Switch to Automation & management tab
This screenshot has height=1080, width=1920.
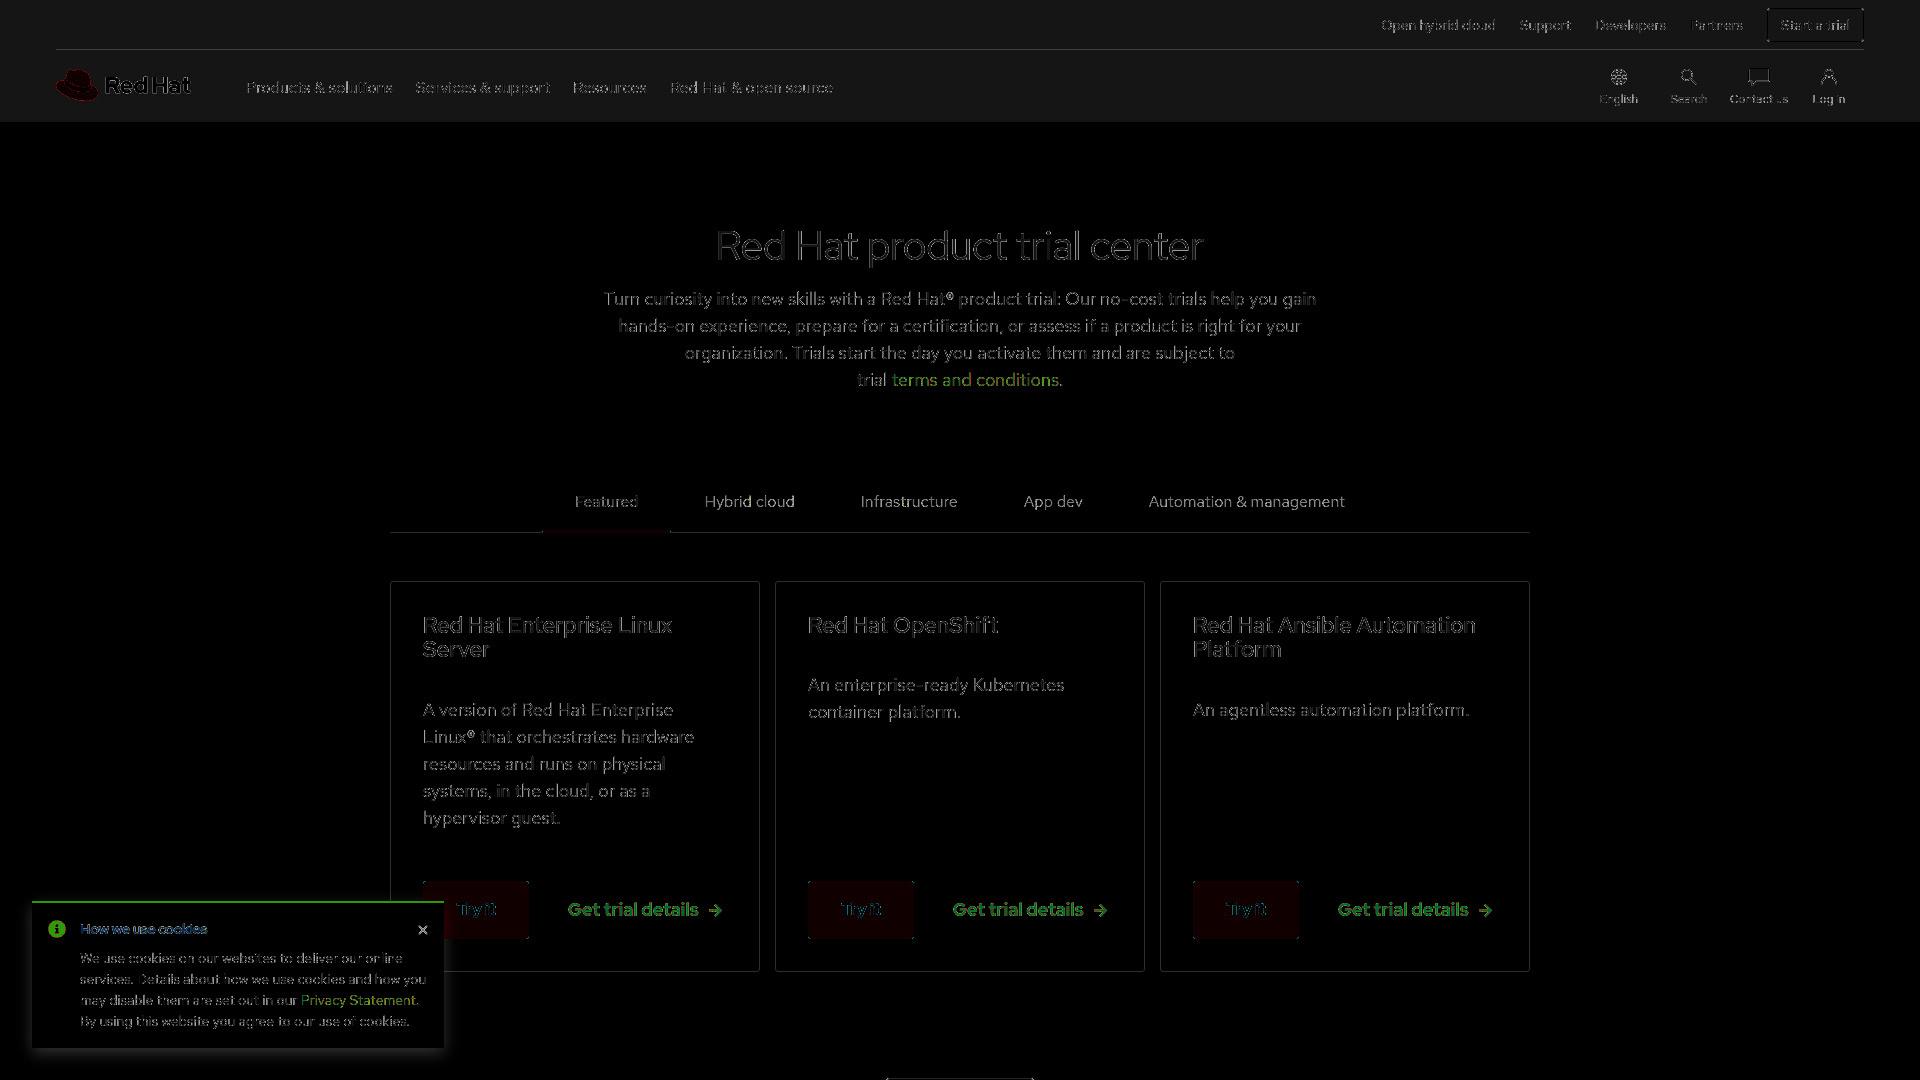(x=1246, y=502)
